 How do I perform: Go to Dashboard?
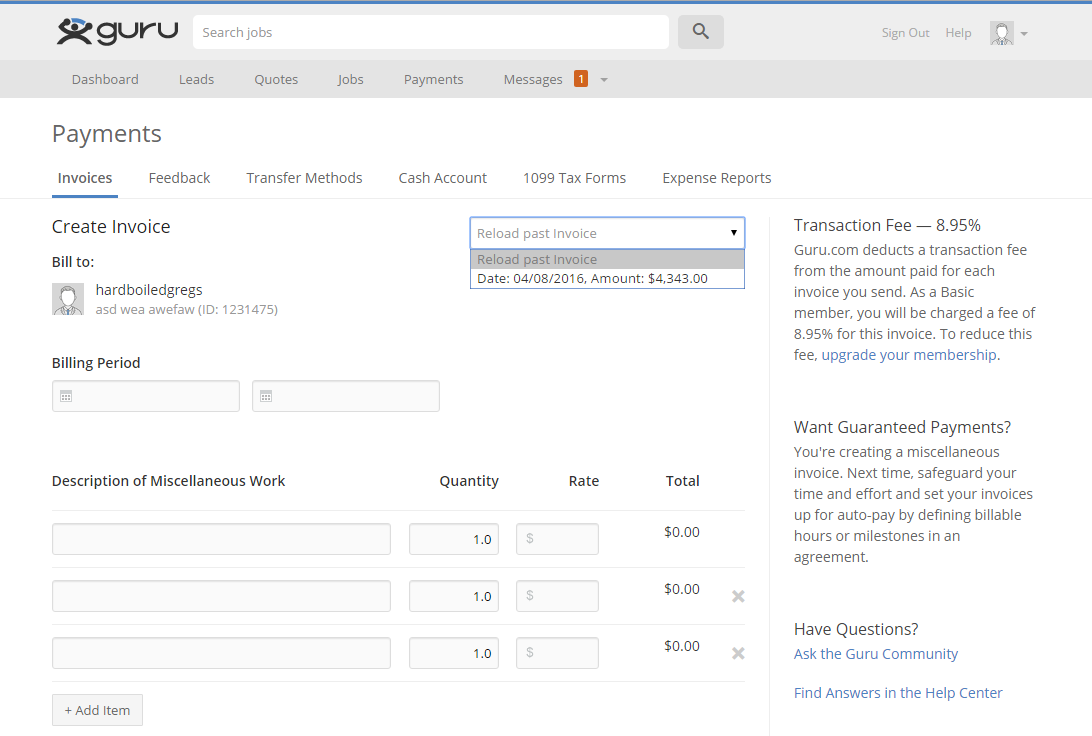(105, 79)
